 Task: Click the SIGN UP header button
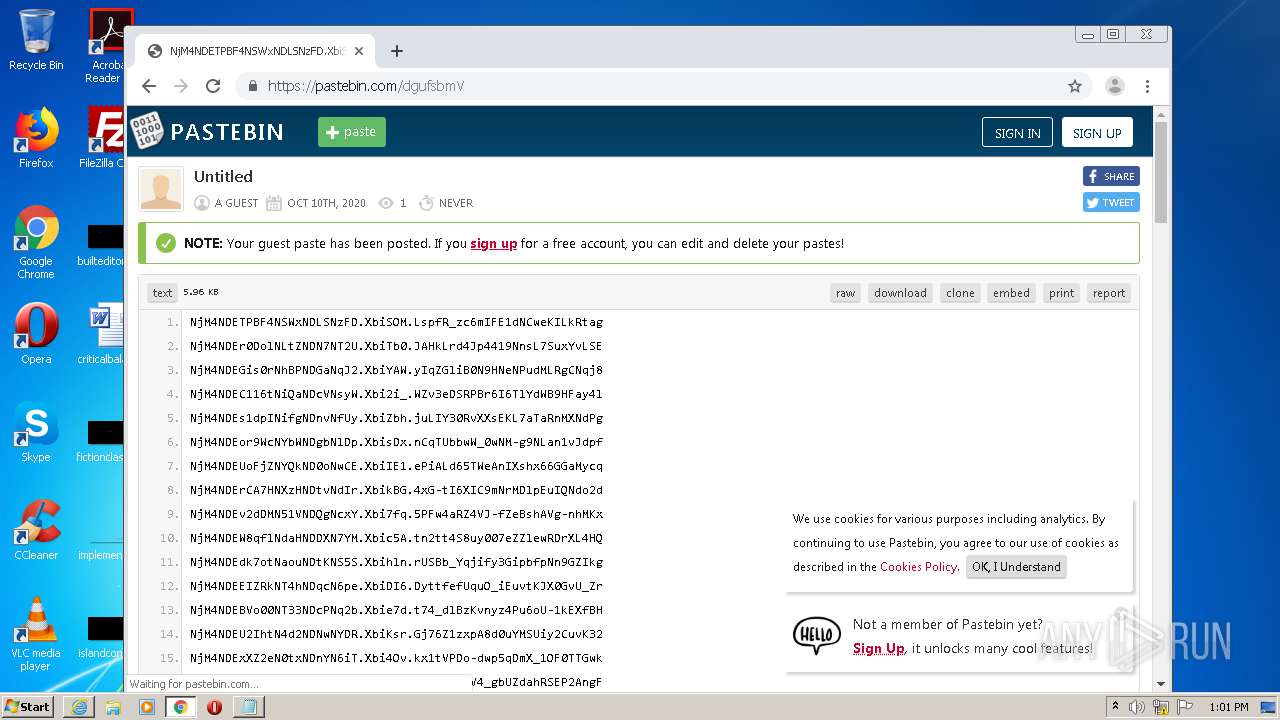[x=1097, y=133]
